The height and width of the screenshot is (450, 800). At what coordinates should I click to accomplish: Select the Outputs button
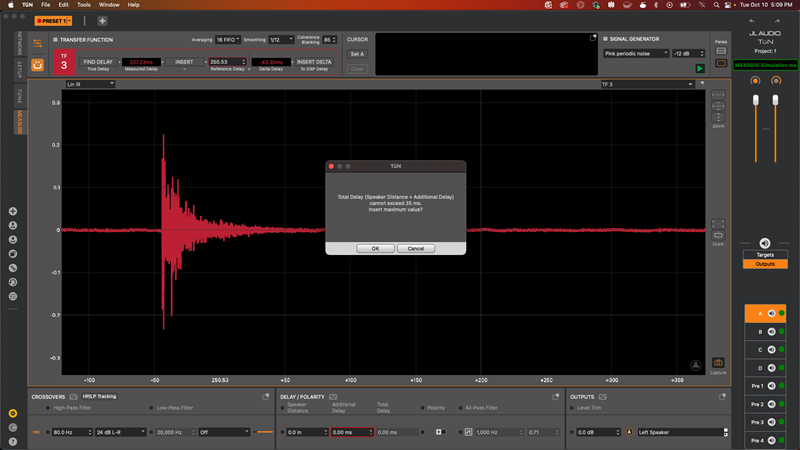(x=765, y=264)
